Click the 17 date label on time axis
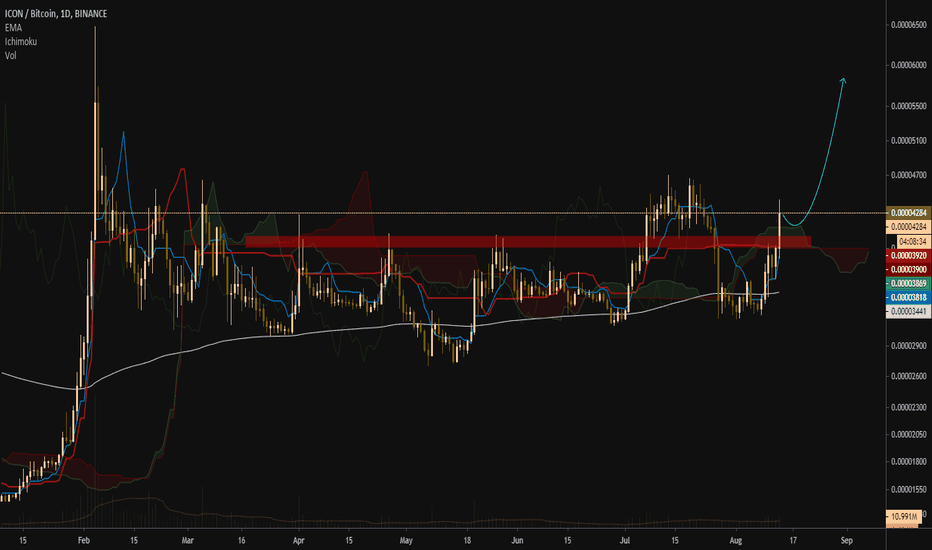Image resolution: width=932 pixels, height=550 pixels. pyautogui.click(x=793, y=540)
